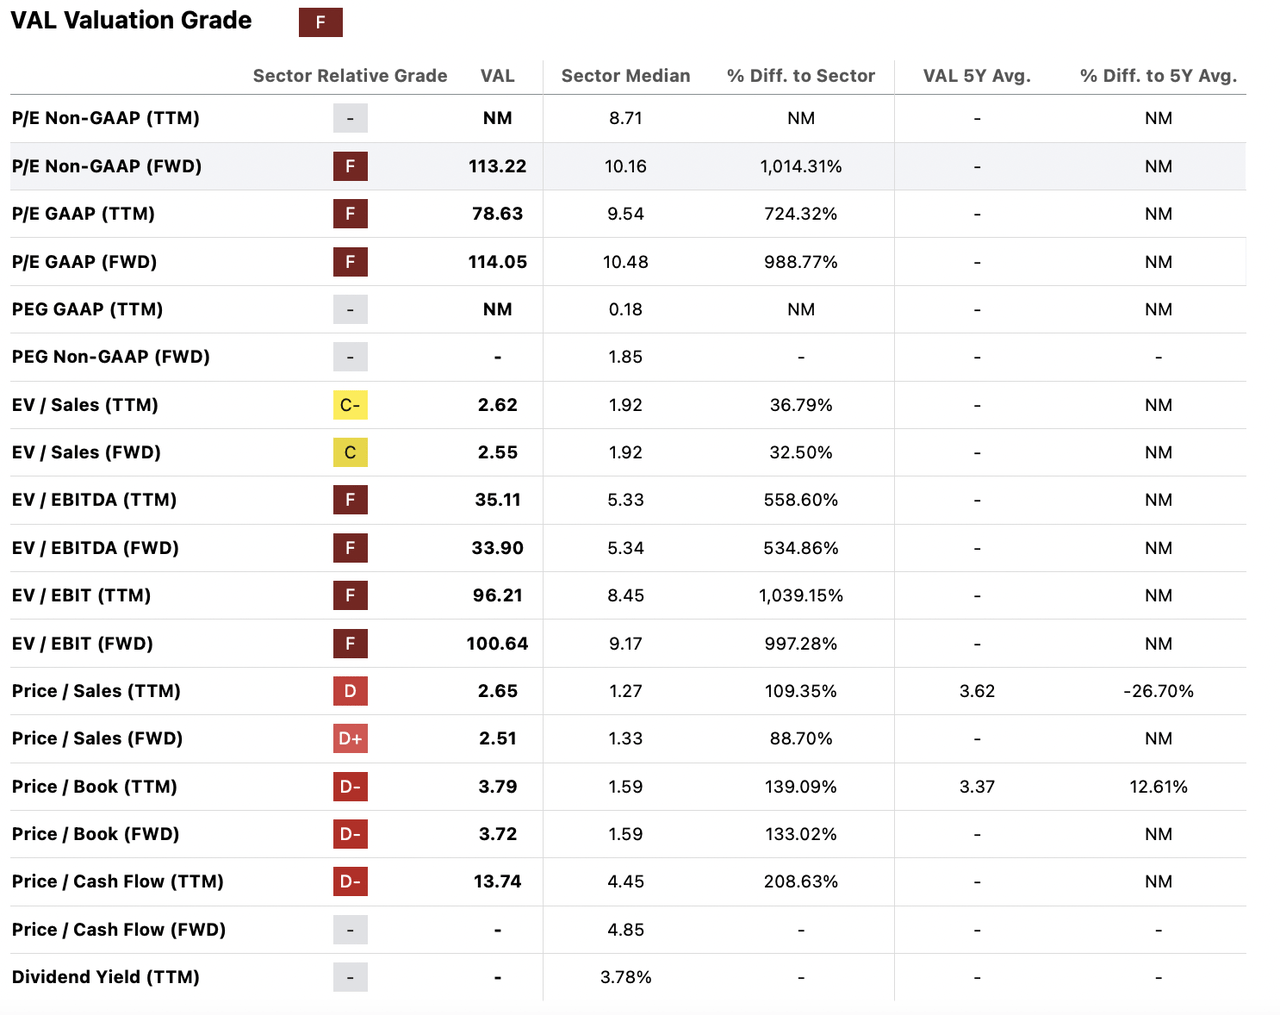The image size is (1280, 1015).
Task: Select the 0.18 PEG GAAP sector median
Action: click(x=626, y=309)
